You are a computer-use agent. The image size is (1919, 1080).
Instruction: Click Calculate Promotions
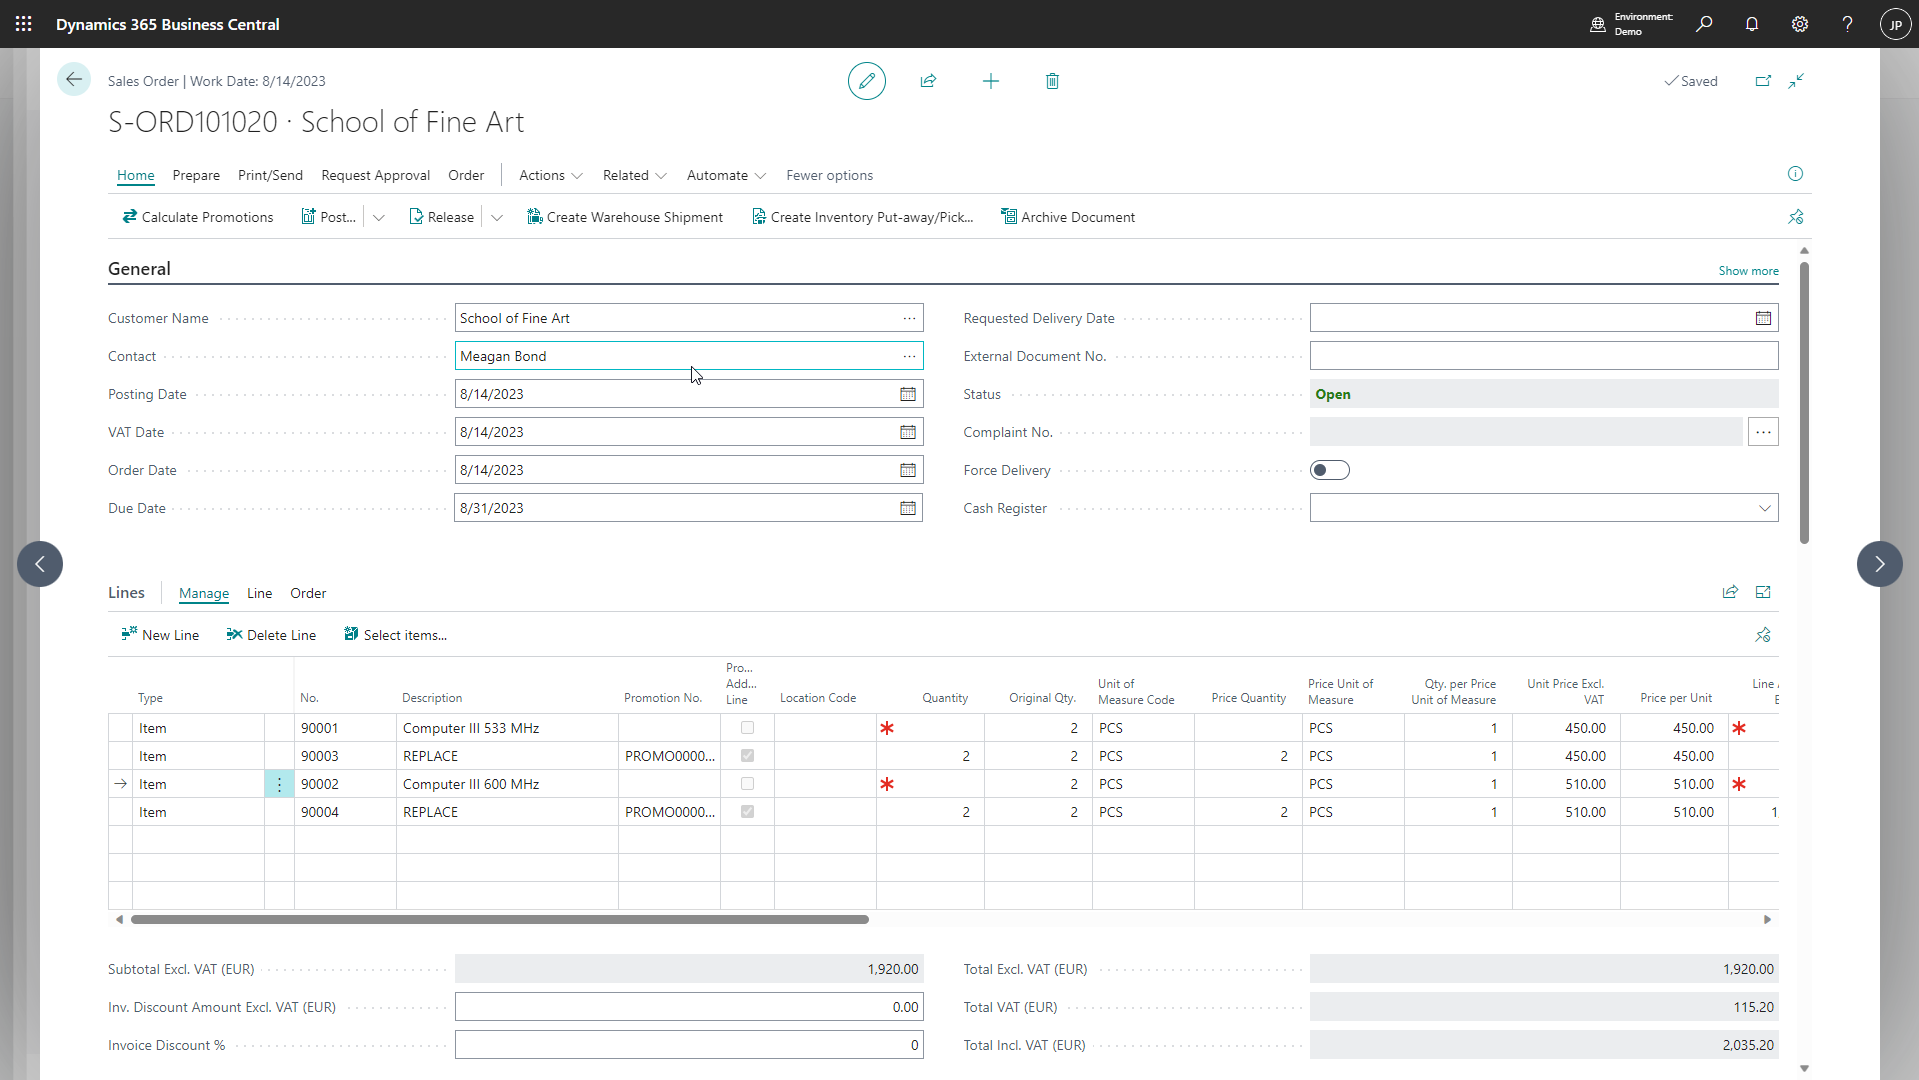[x=197, y=217]
